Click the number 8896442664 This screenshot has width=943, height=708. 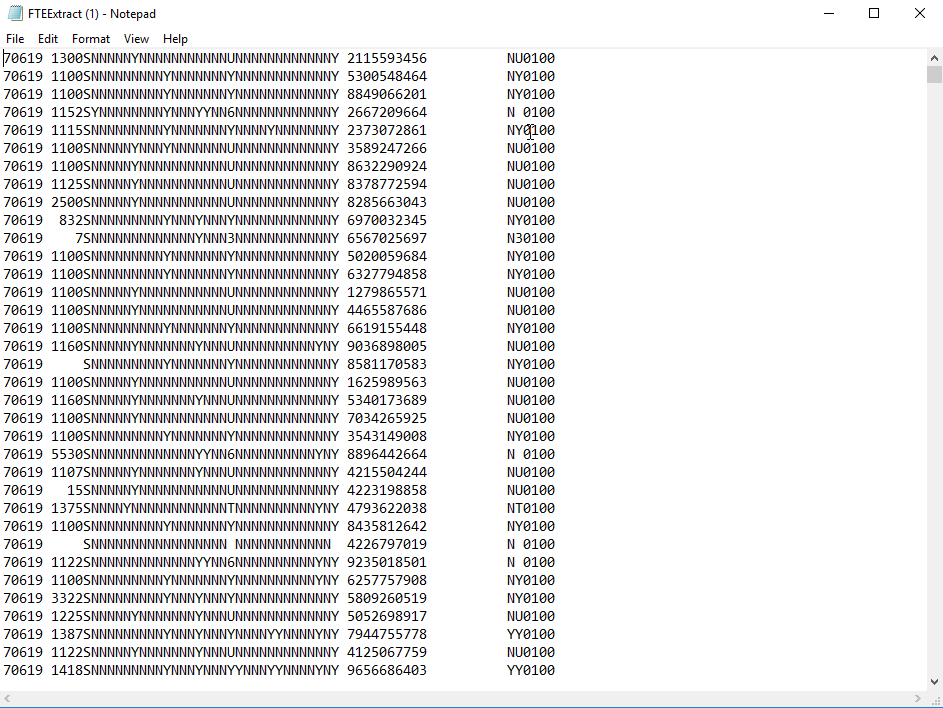pos(387,455)
